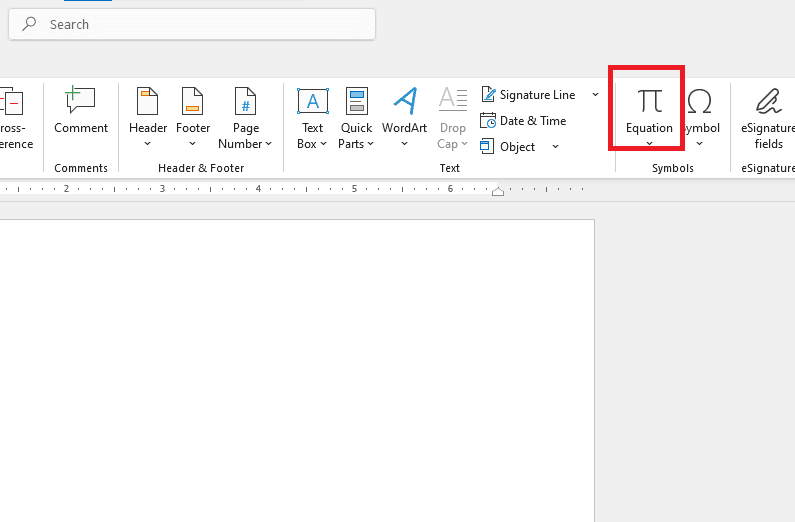Click the Search box
Image resolution: width=795 pixels, height=522 pixels.
[x=192, y=24]
